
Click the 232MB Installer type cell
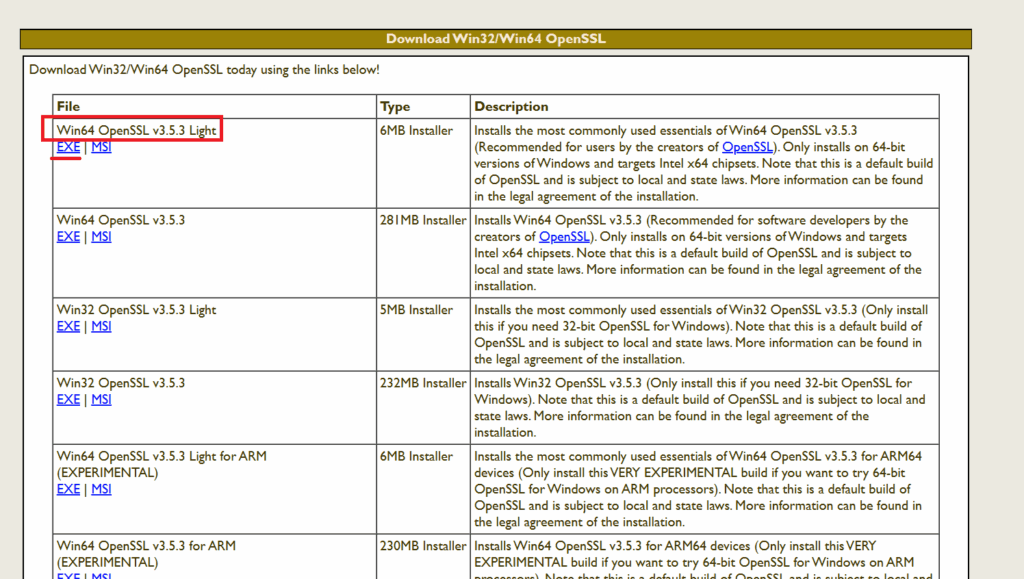(x=423, y=383)
